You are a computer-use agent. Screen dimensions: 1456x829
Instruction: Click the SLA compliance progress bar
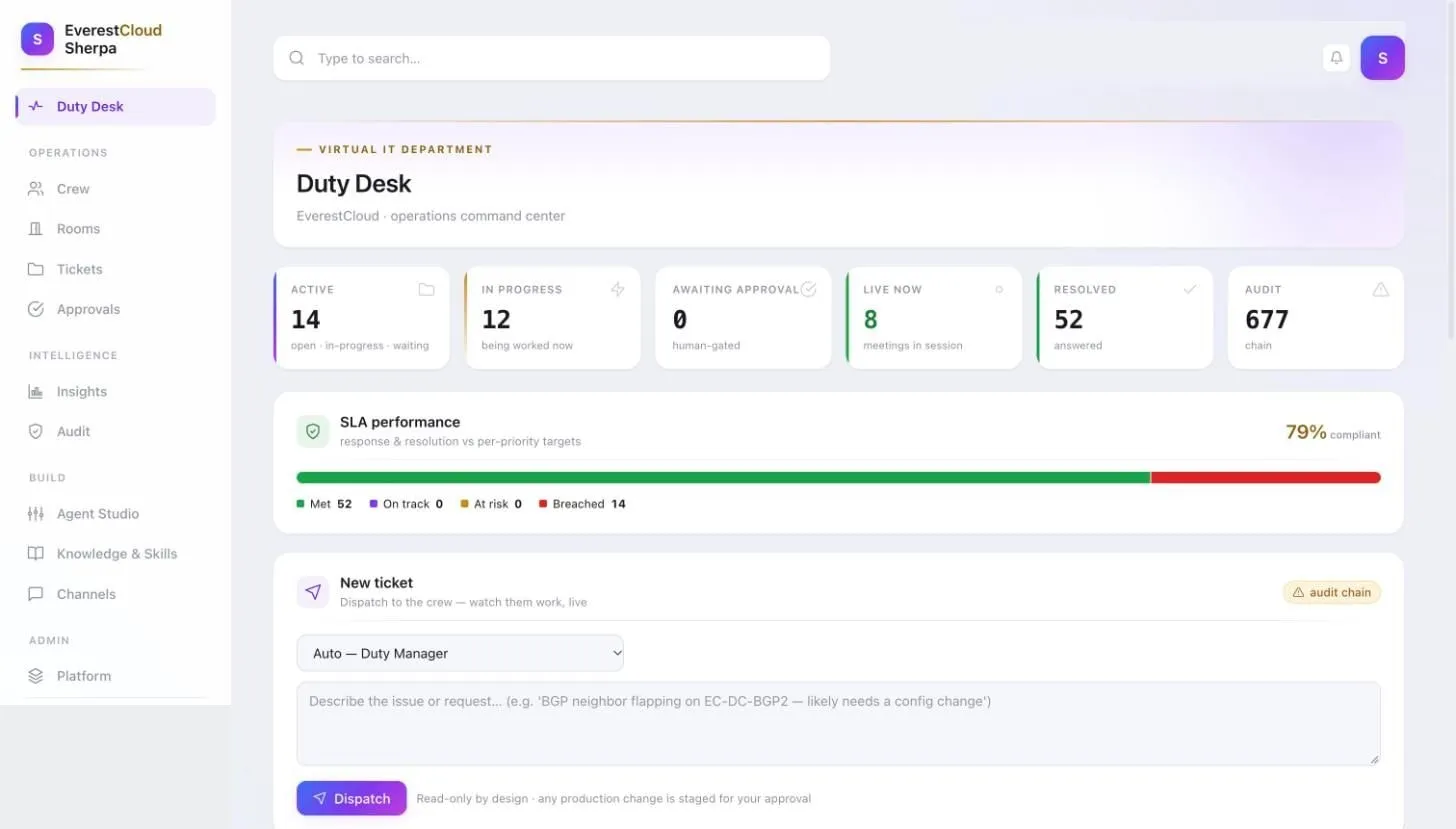tap(839, 478)
